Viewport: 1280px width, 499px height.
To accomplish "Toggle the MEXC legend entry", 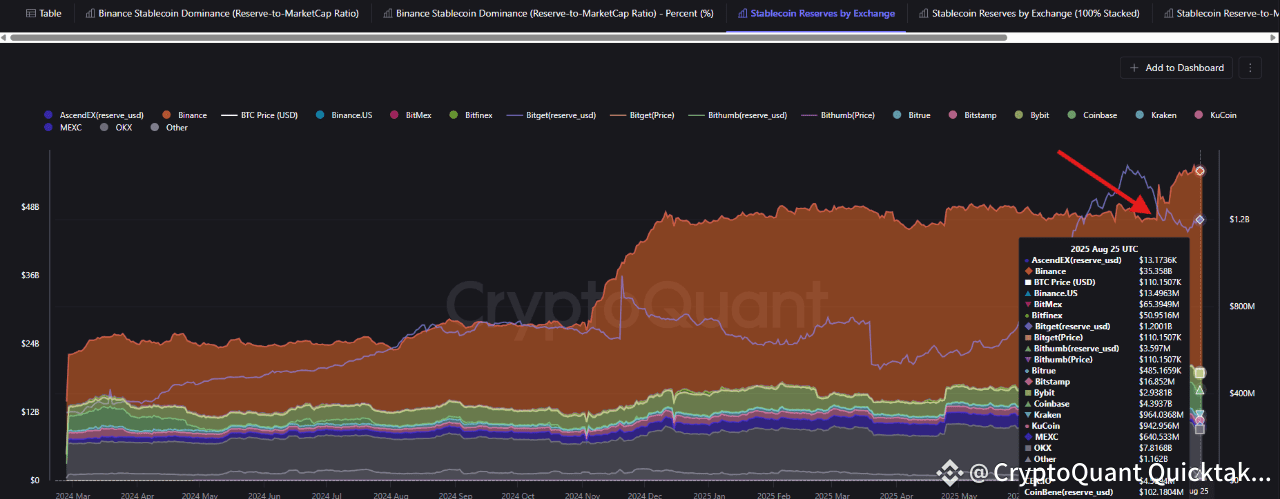I will (x=63, y=127).
